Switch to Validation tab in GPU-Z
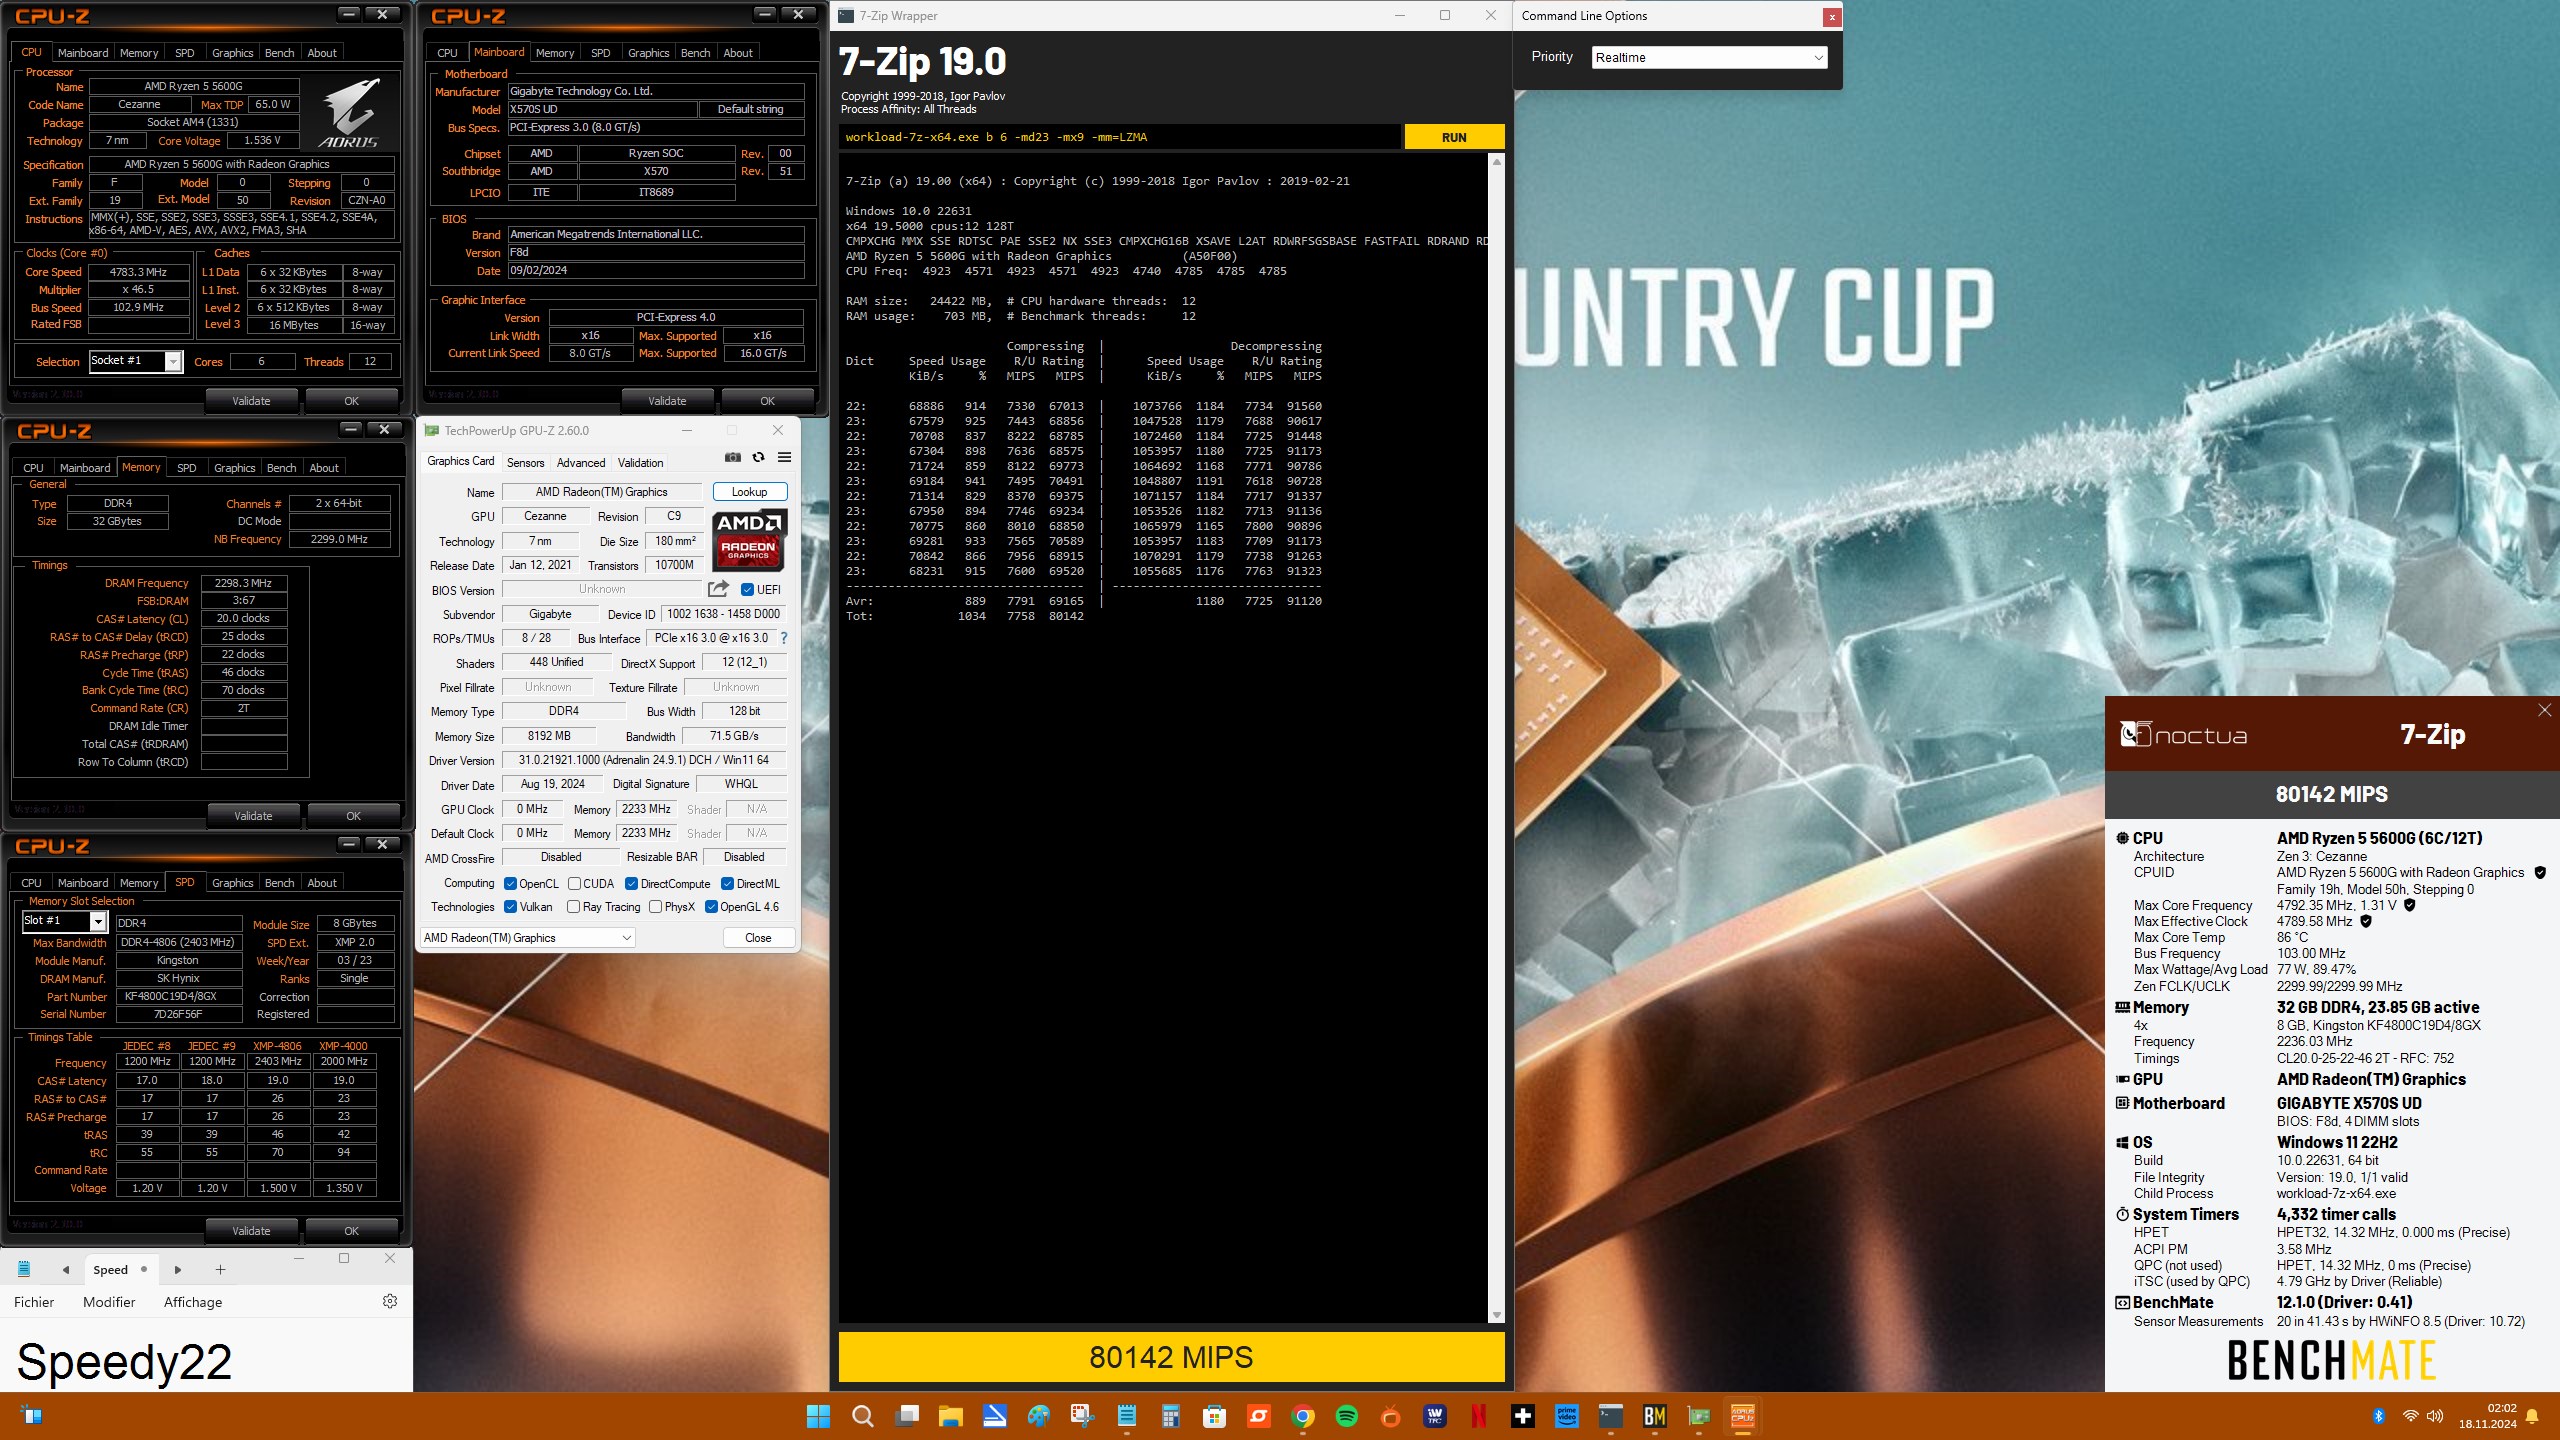 (x=640, y=462)
